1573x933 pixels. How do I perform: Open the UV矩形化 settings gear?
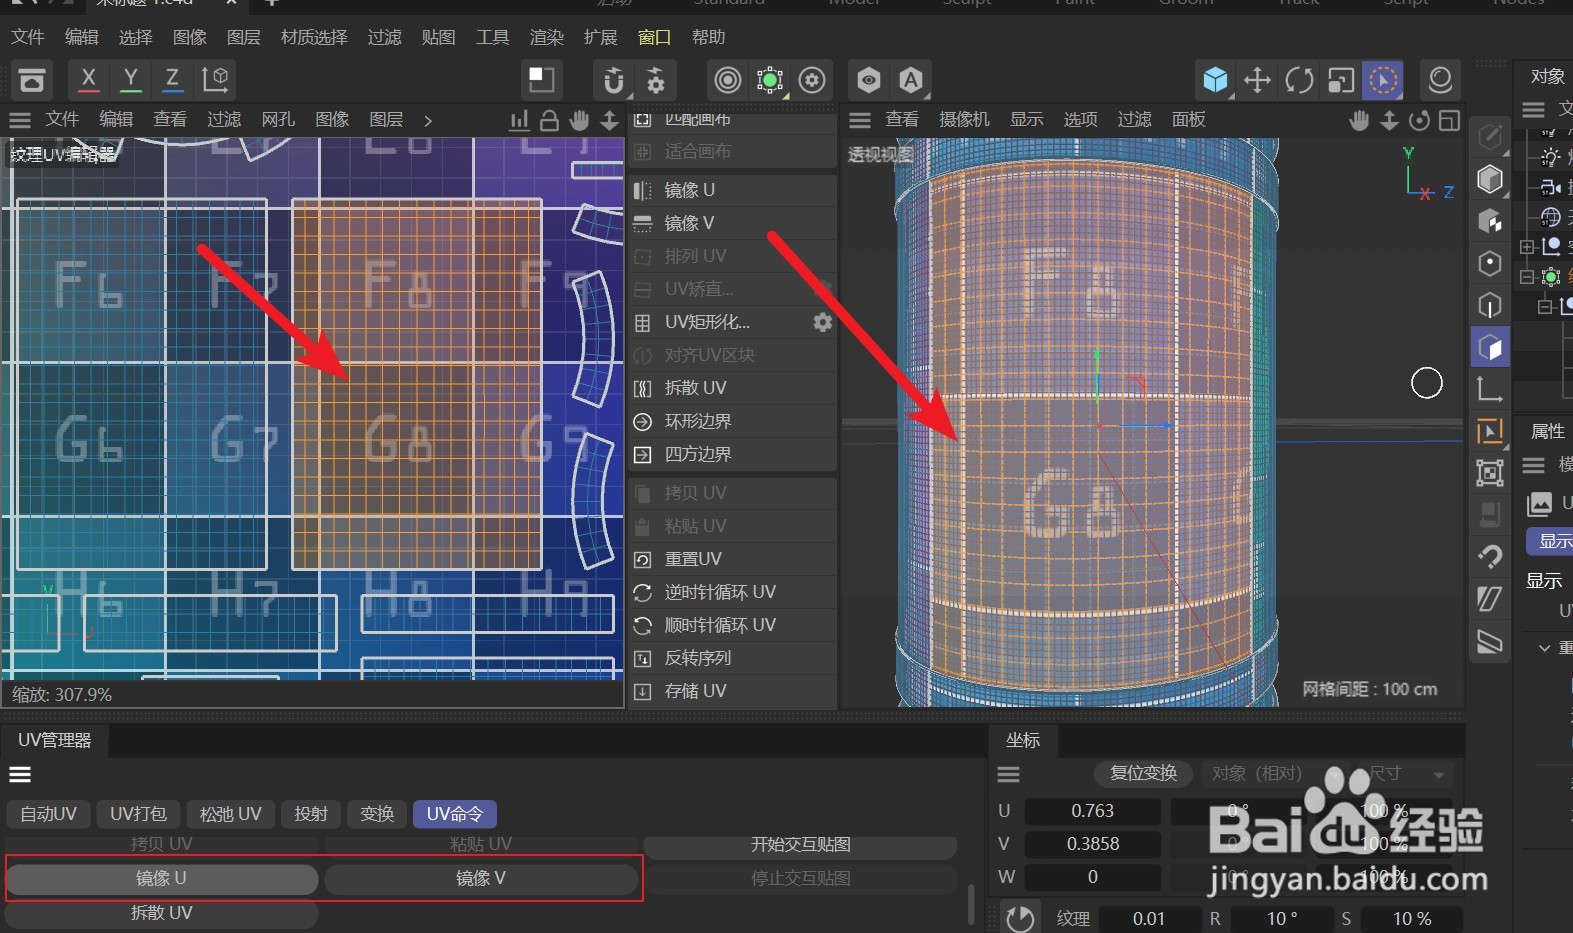pos(822,322)
